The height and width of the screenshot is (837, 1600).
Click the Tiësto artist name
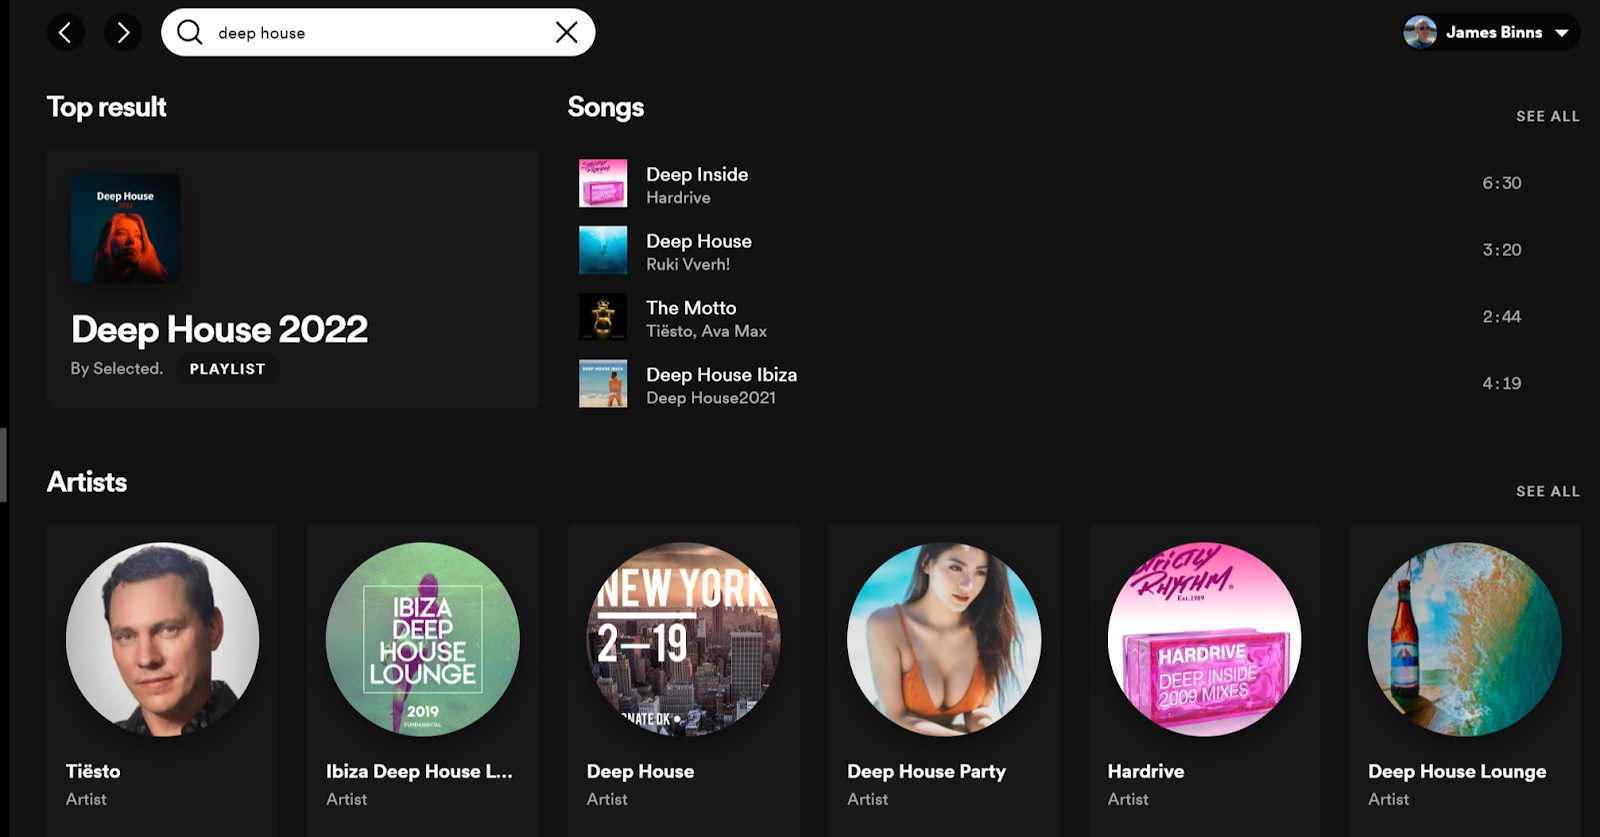93,771
